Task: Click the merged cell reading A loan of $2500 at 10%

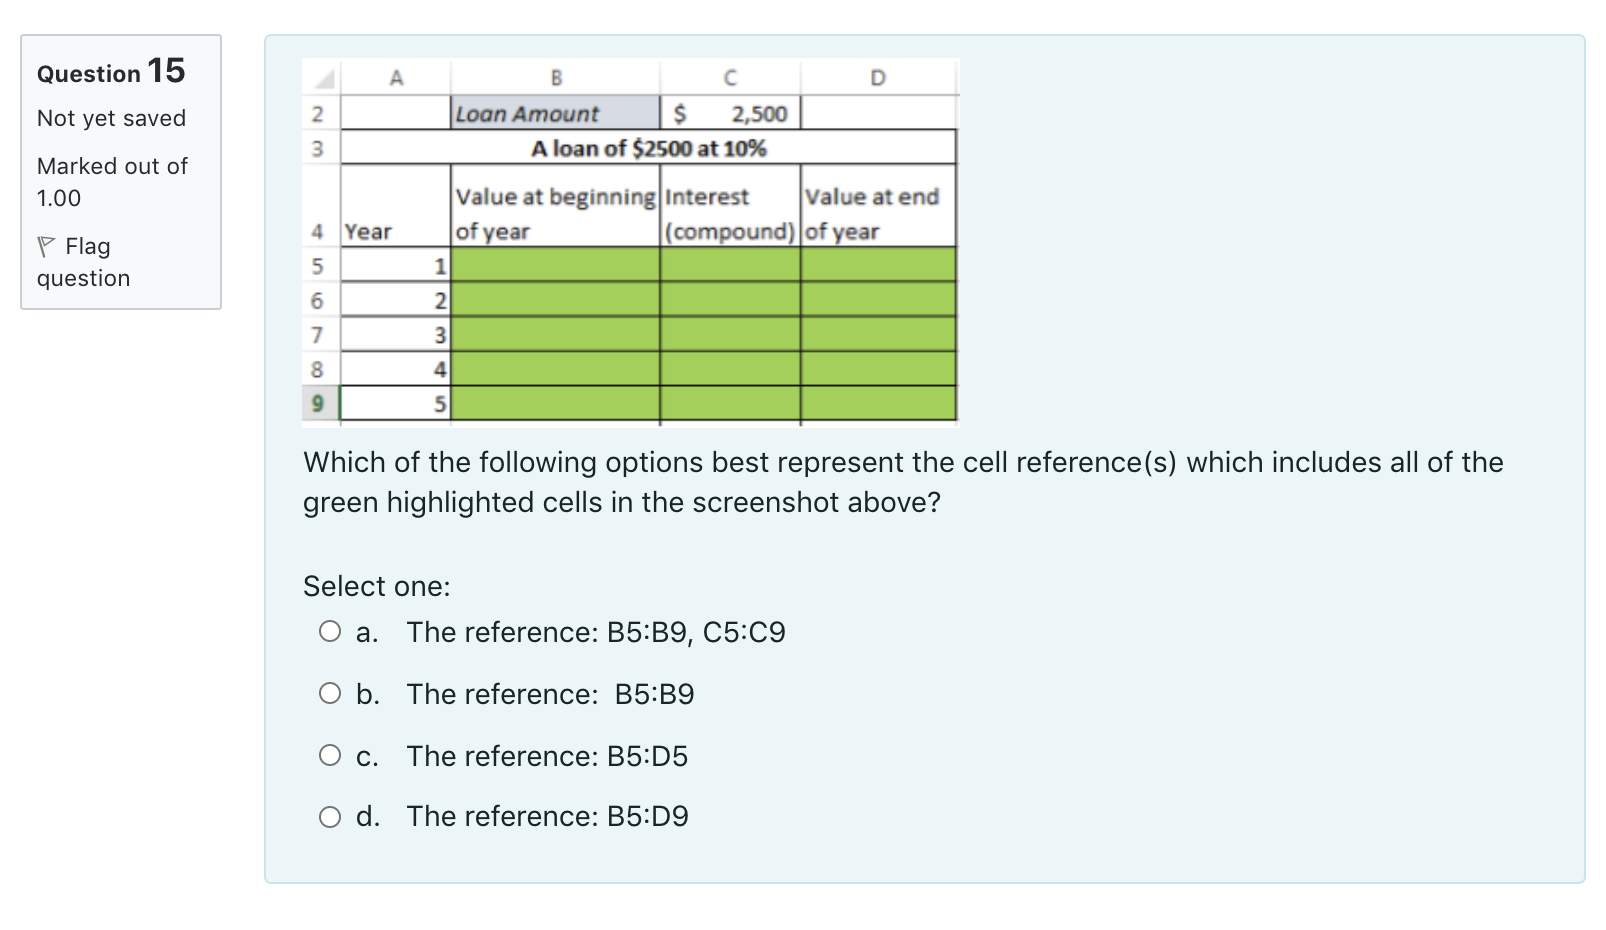Action: click(649, 148)
